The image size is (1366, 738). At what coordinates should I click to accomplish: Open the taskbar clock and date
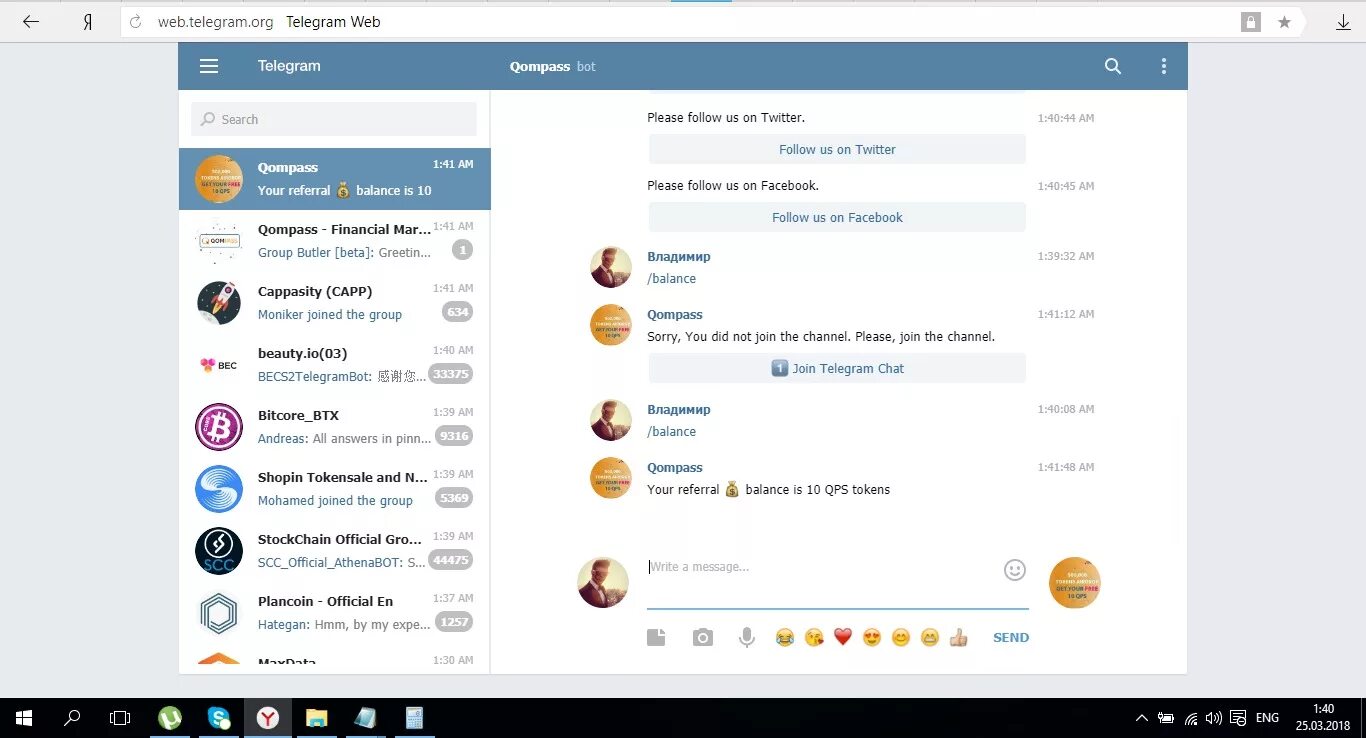(1323, 718)
